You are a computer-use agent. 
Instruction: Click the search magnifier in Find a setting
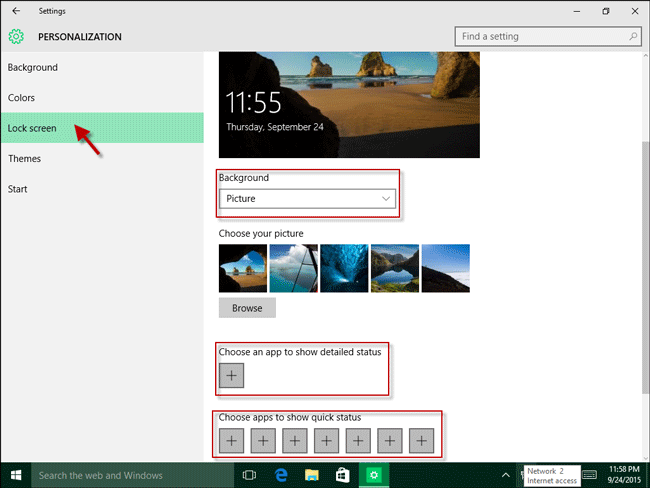click(633, 36)
